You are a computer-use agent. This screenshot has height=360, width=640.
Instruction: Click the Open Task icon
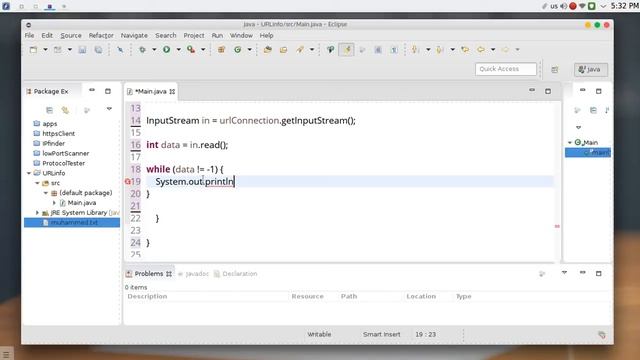(x=284, y=50)
